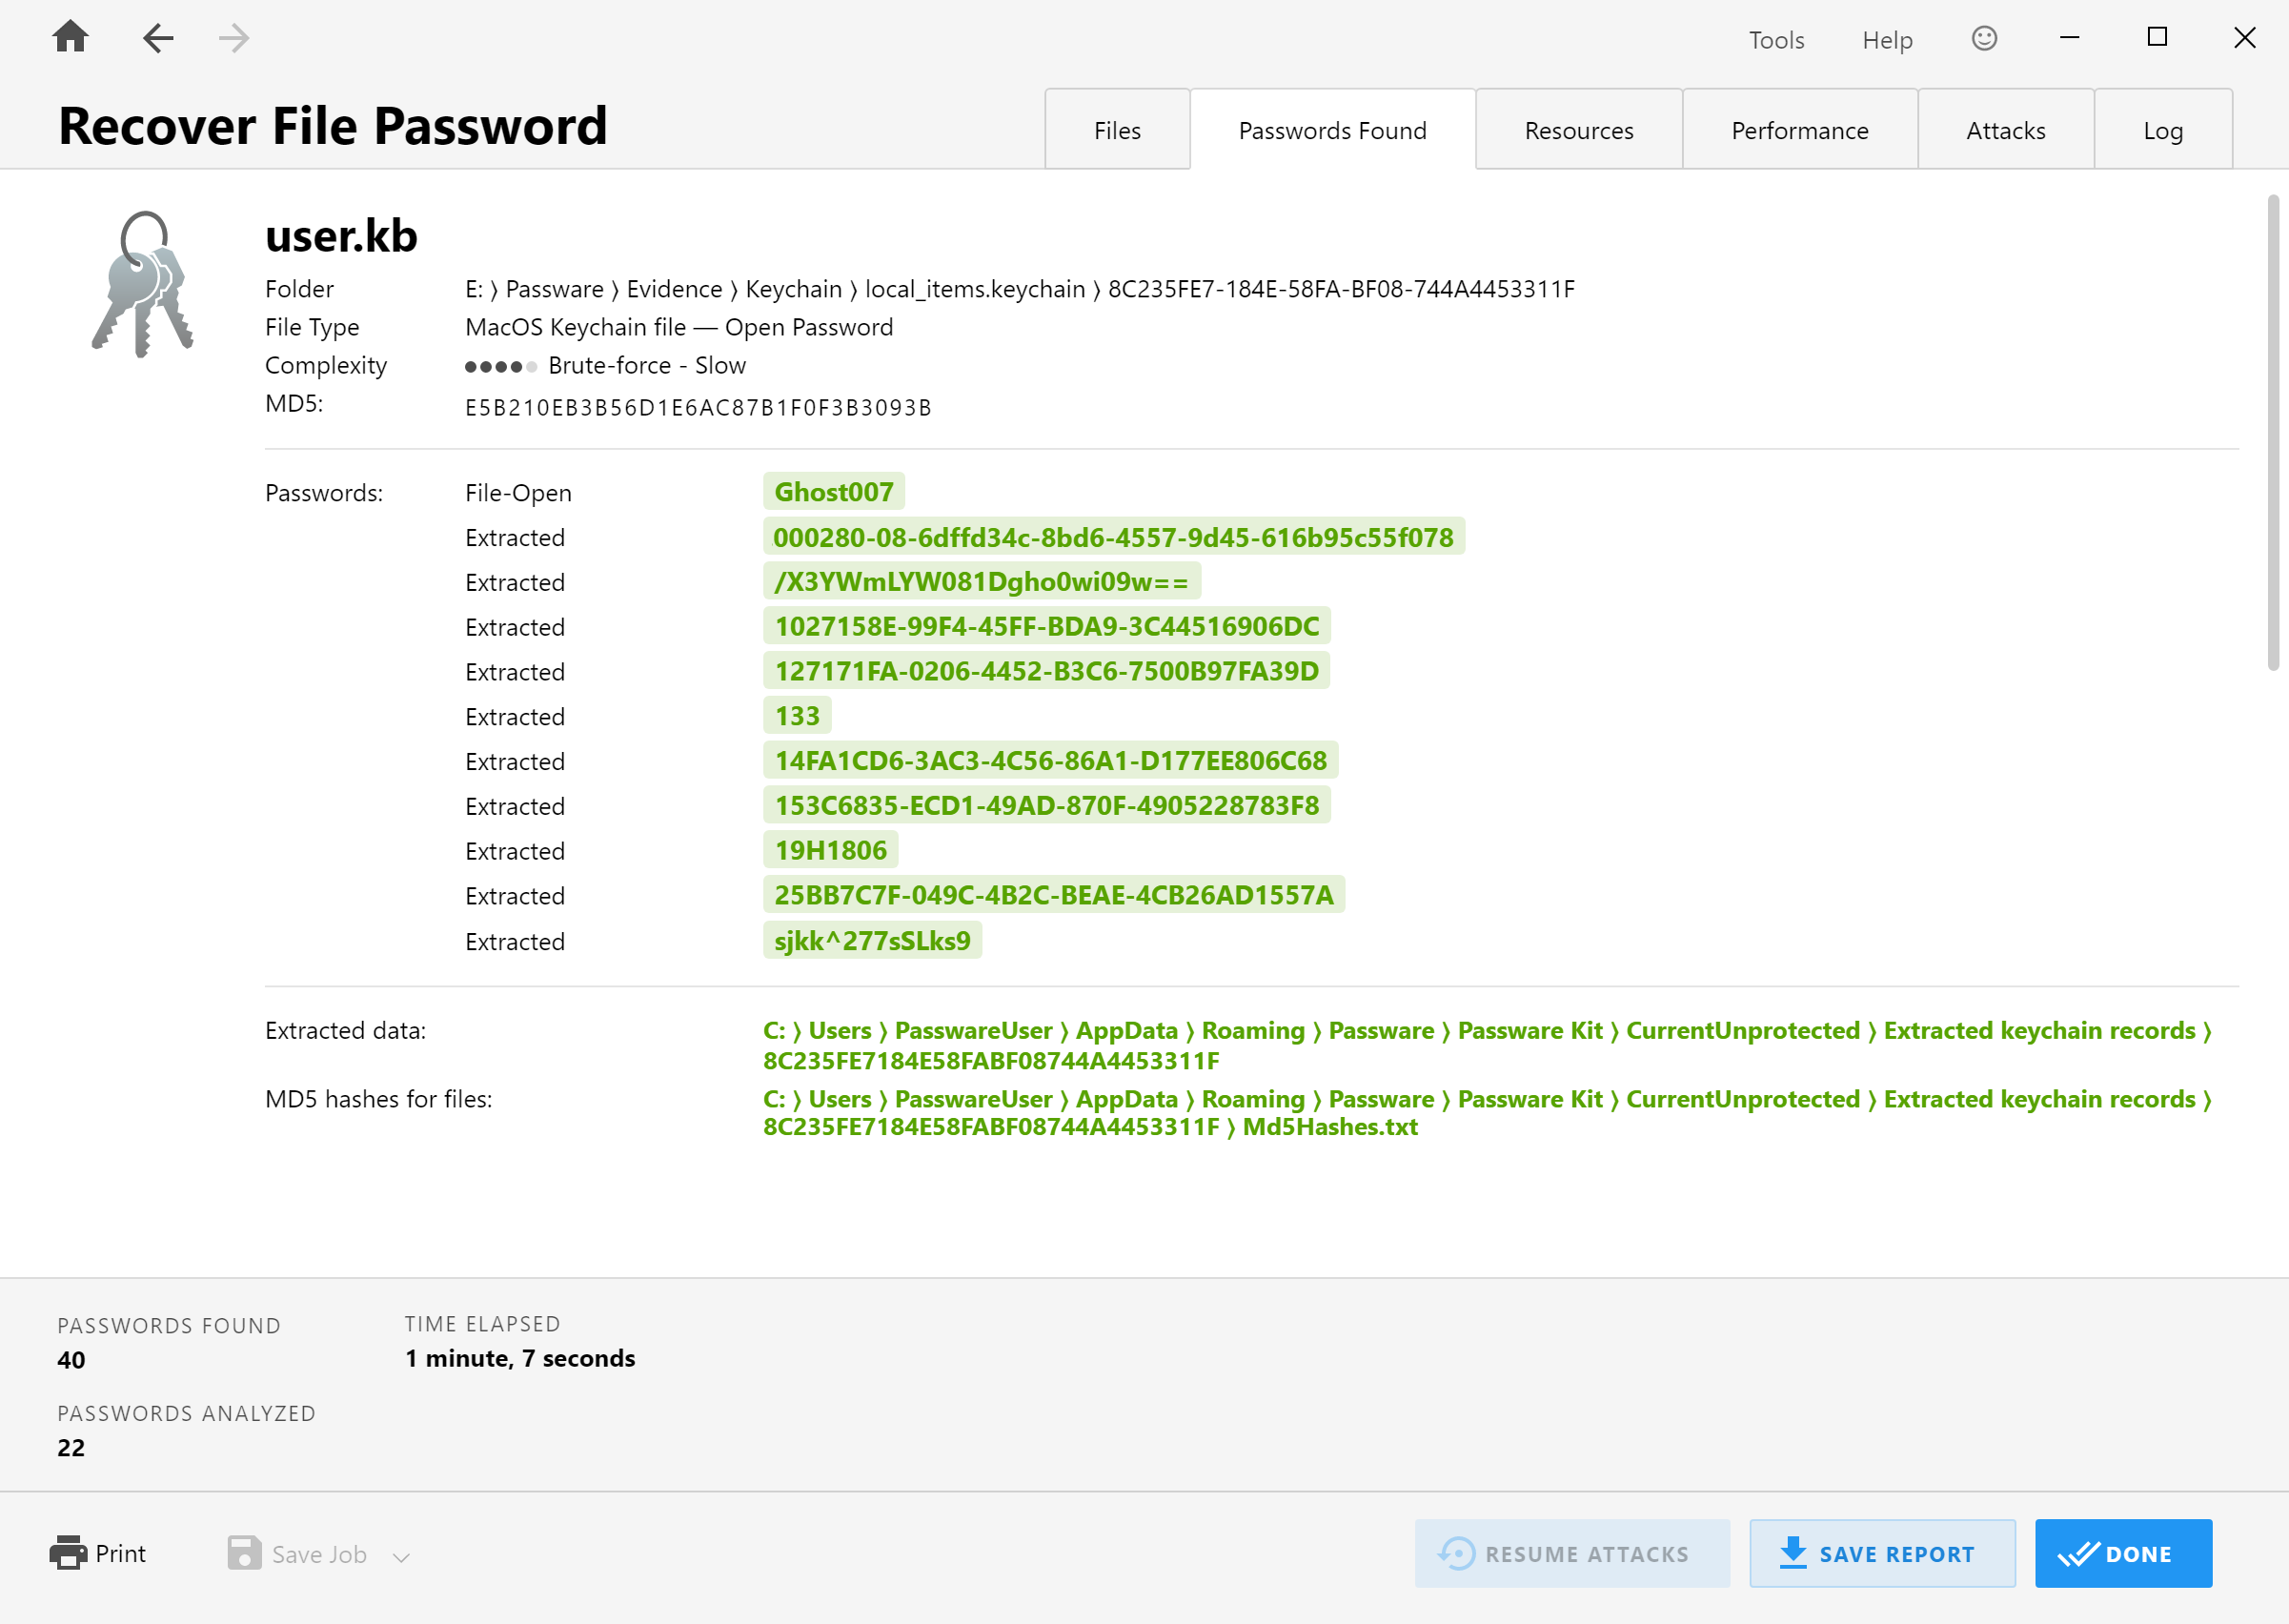Expand the Save Job dropdown chevron
2289x1624 pixels.
(x=401, y=1556)
